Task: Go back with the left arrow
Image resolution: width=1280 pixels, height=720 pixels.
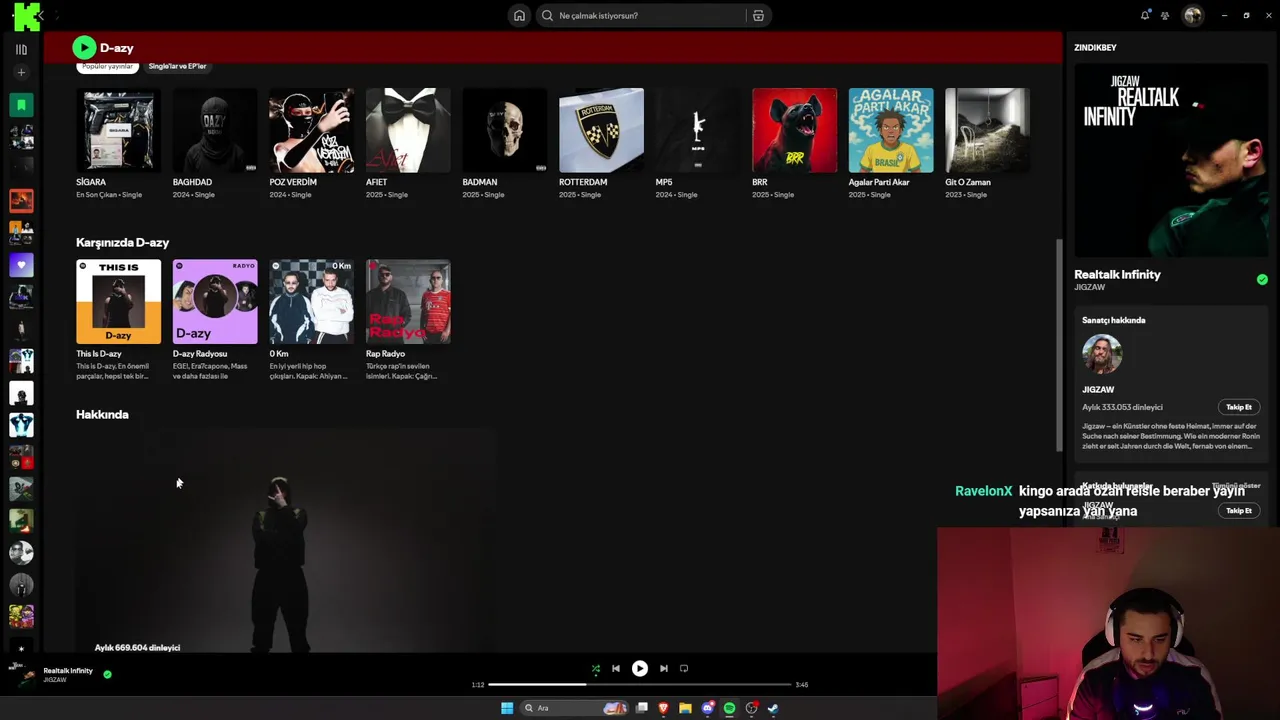Action: pos(41,15)
